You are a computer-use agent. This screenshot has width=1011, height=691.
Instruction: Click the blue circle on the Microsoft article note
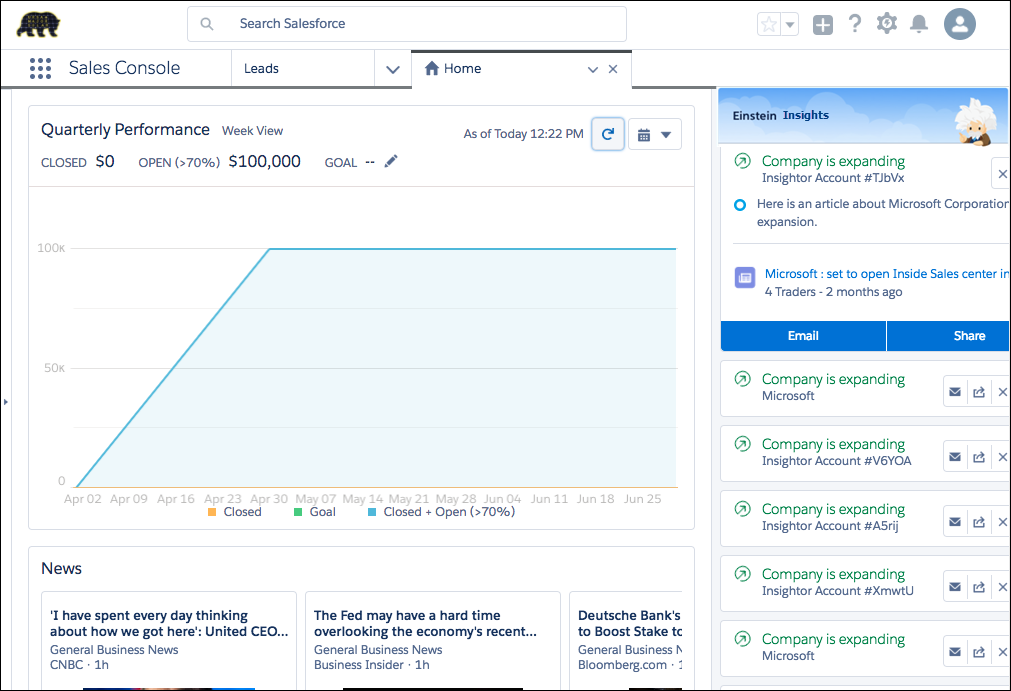[x=740, y=205]
